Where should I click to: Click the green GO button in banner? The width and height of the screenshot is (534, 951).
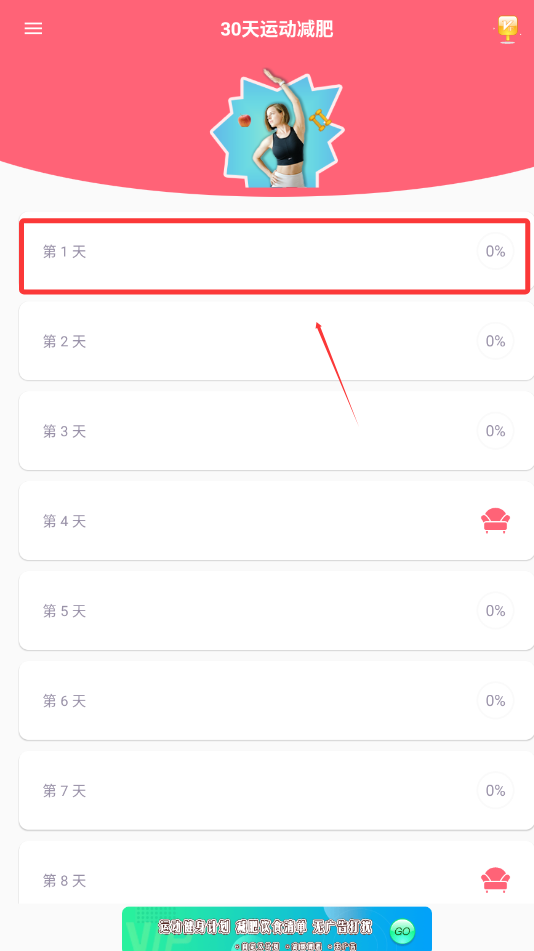tap(402, 930)
